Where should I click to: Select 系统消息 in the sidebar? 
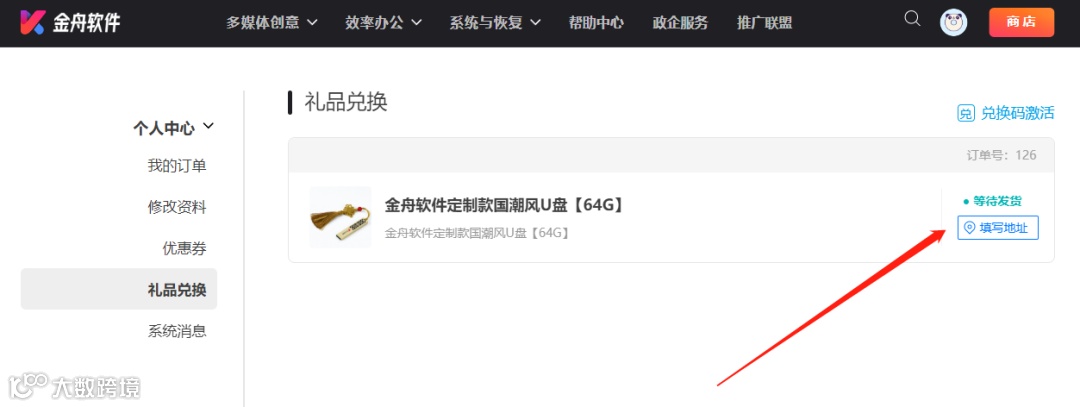point(177,331)
